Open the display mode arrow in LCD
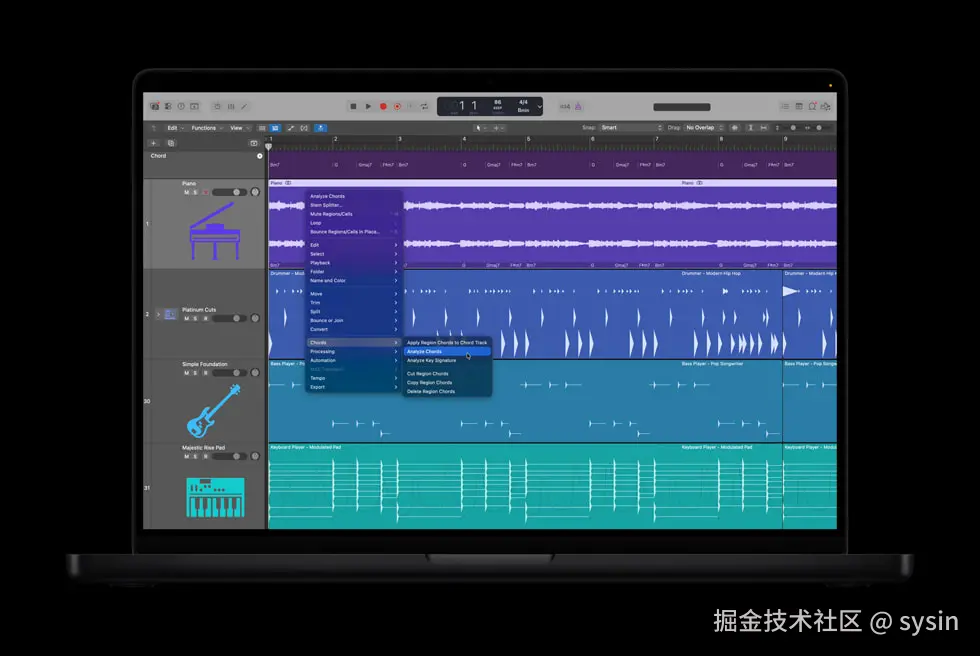 click(540, 106)
